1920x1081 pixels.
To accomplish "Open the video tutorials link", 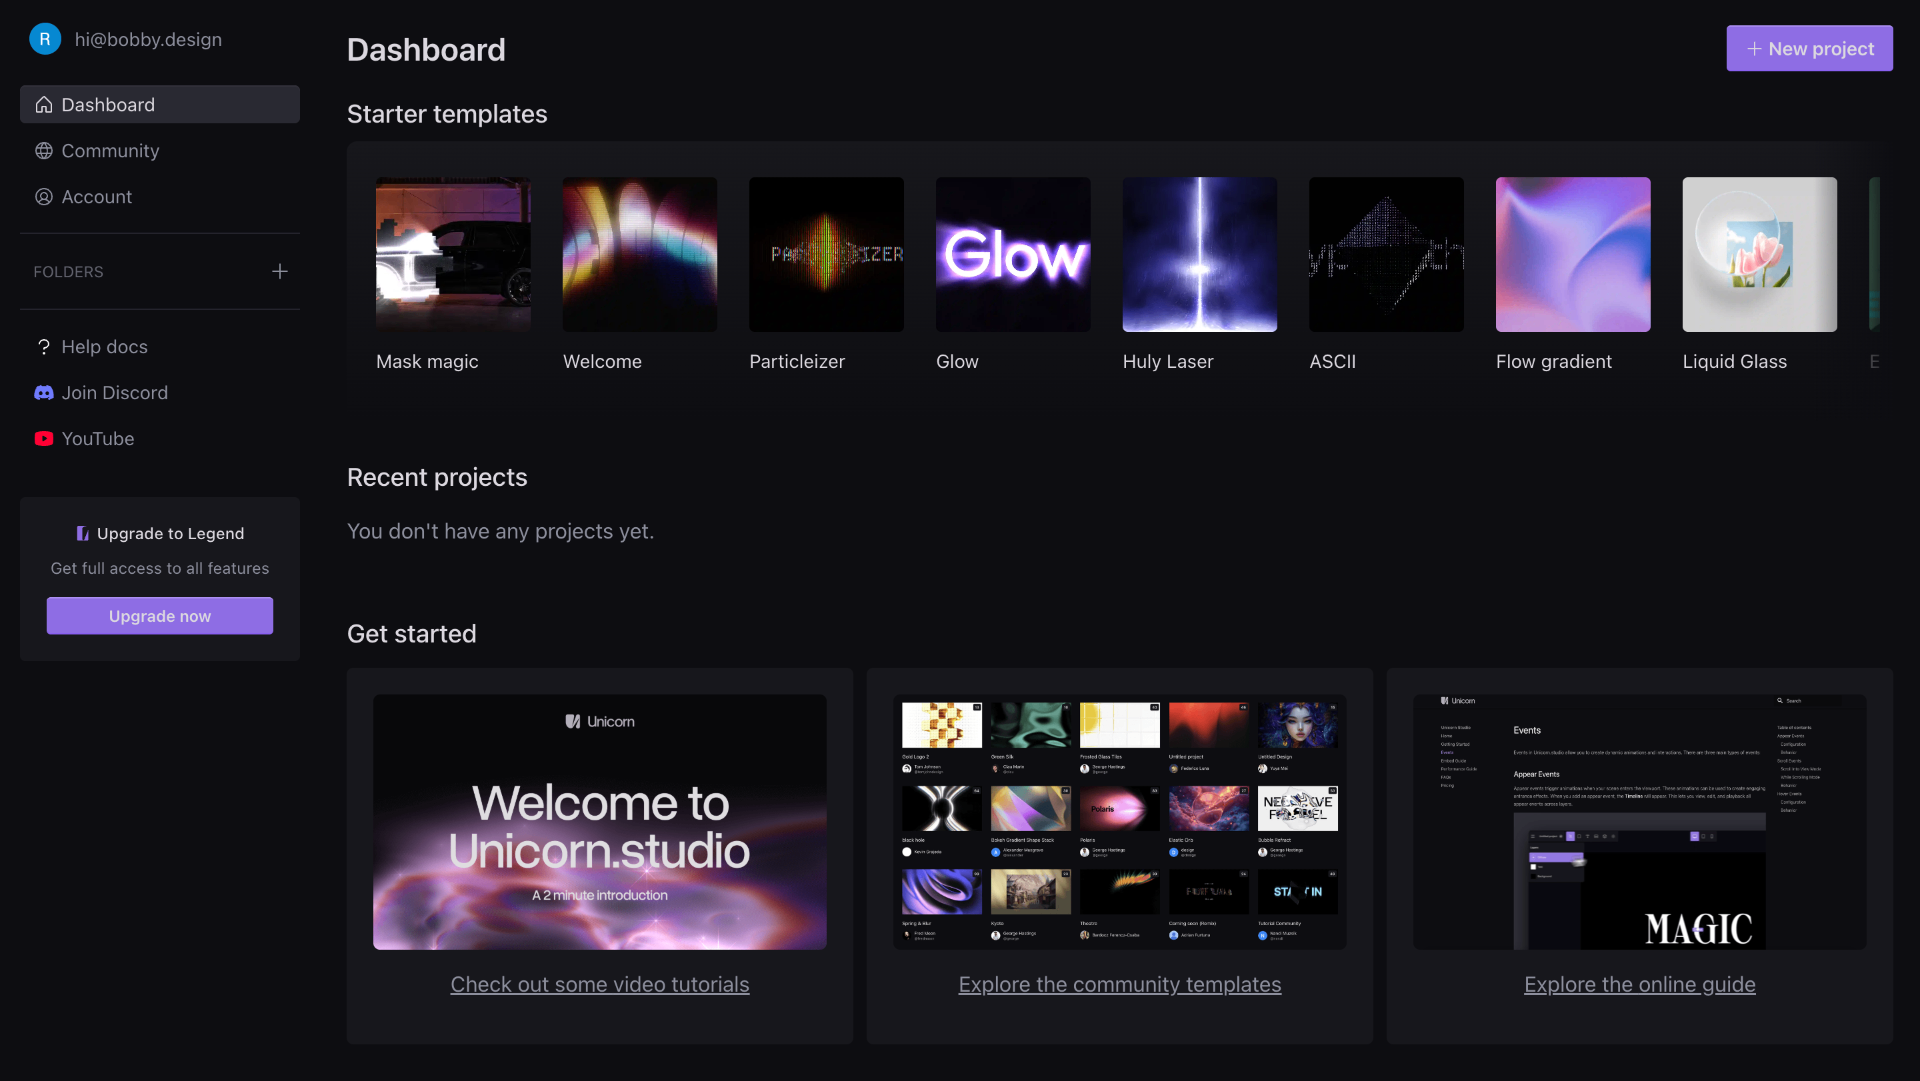I will click(599, 984).
